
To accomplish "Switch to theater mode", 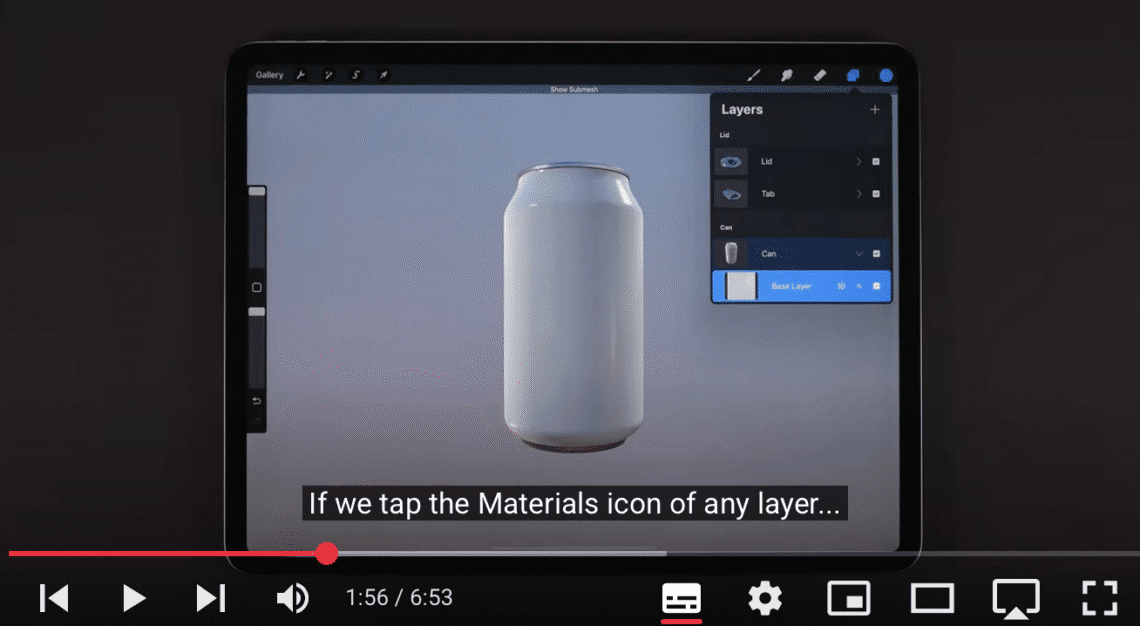I will coord(932,598).
